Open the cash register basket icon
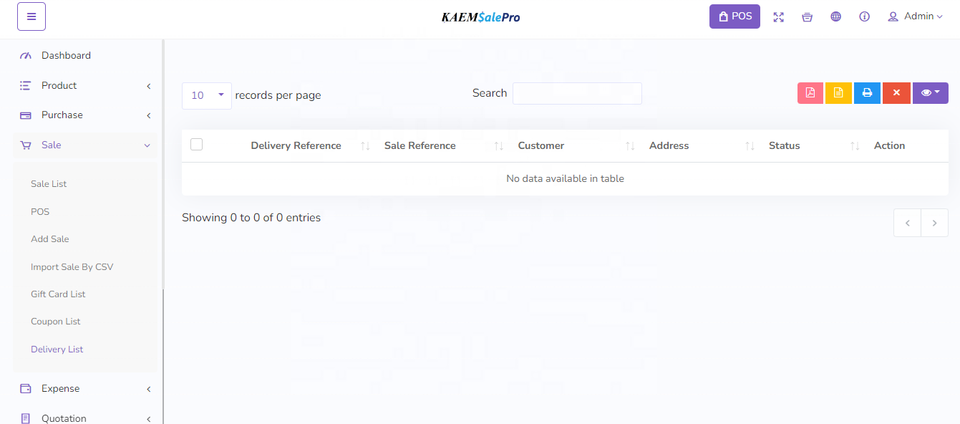Viewport: 960px width, 424px height. [x=807, y=17]
